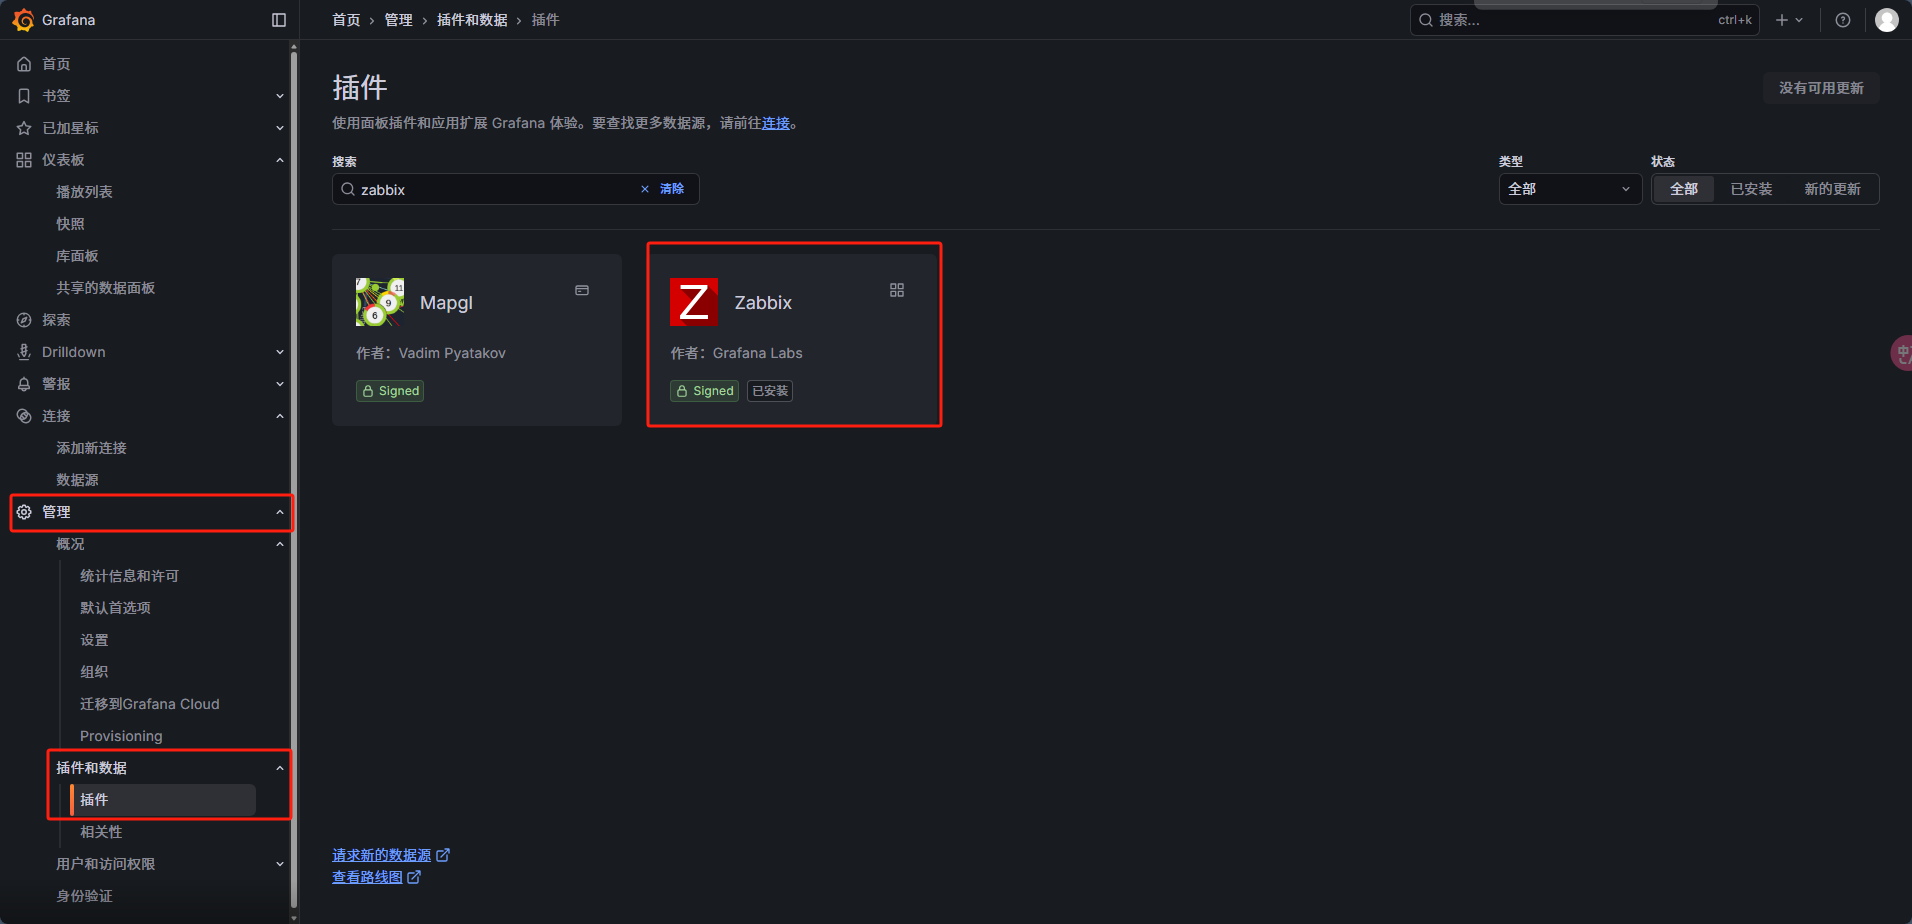Open the 类型 dropdown showing 全部
Screen dimensions: 1912x924
pyautogui.click(x=1570, y=189)
